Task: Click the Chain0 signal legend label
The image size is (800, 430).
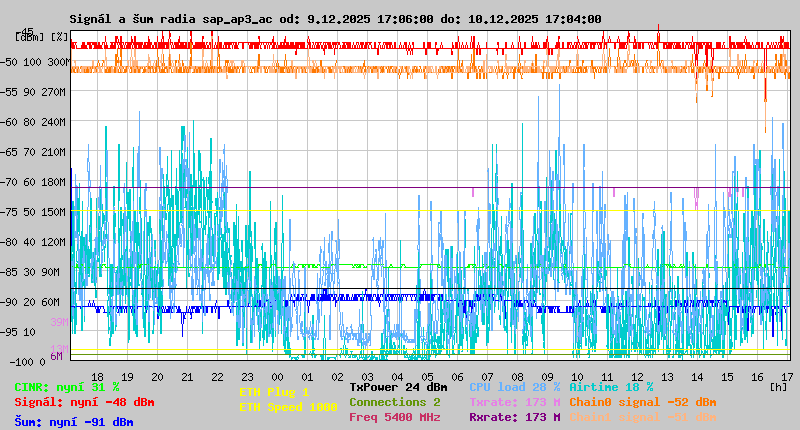Action: point(642,402)
